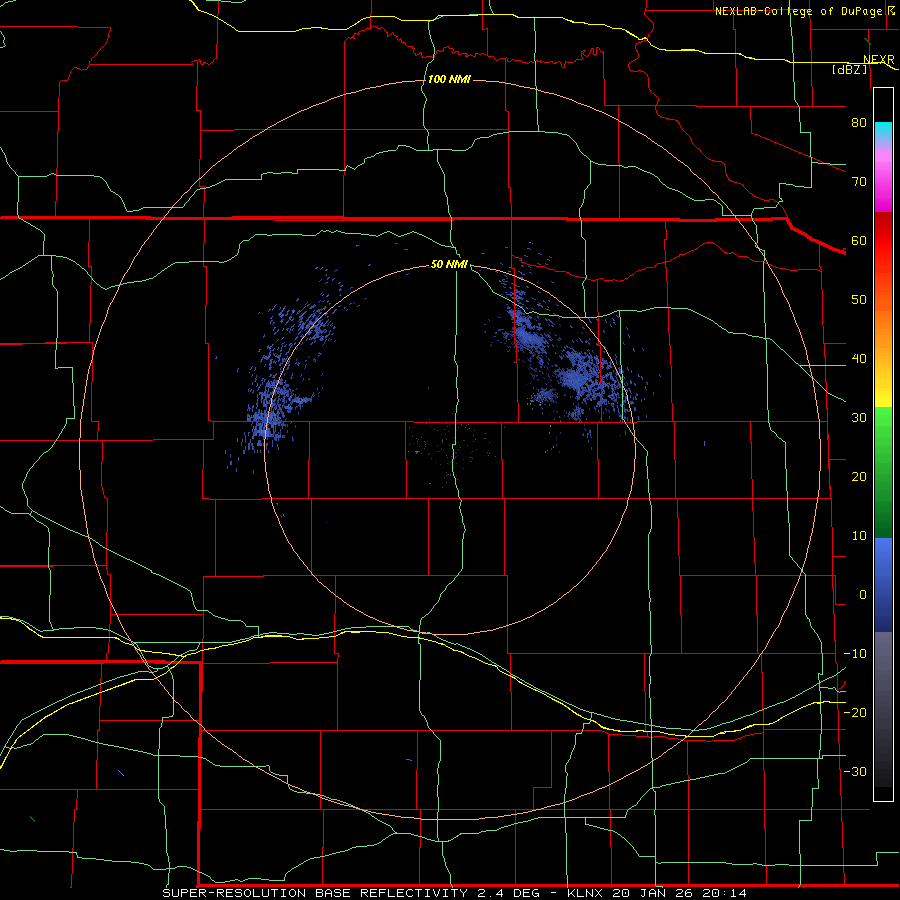This screenshot has width=900, height=900.
Task: Click the 0 dBZ scale value
Action: point(863,595)
